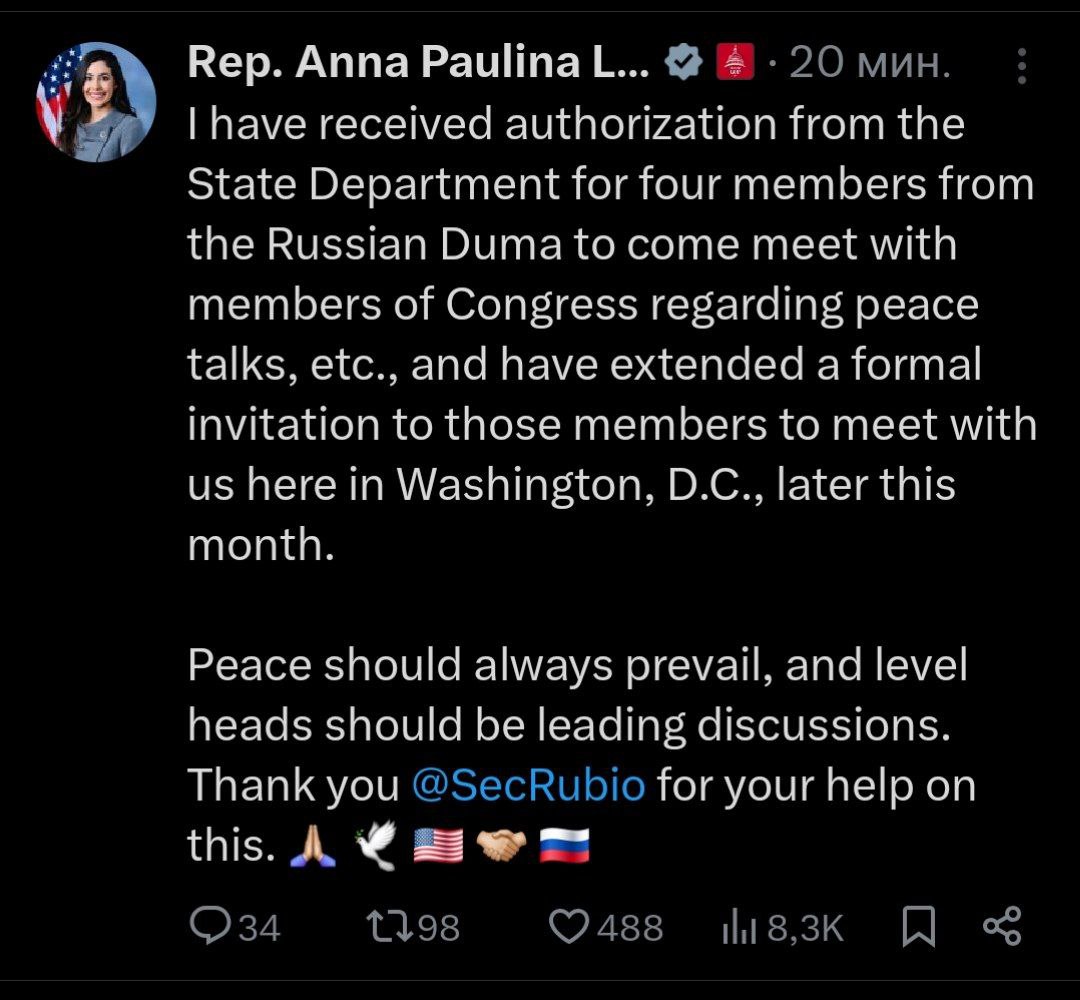Repost this tweet via retweet icon
The height and width of the screenshot is (1000, 1080).
(385, 927)
